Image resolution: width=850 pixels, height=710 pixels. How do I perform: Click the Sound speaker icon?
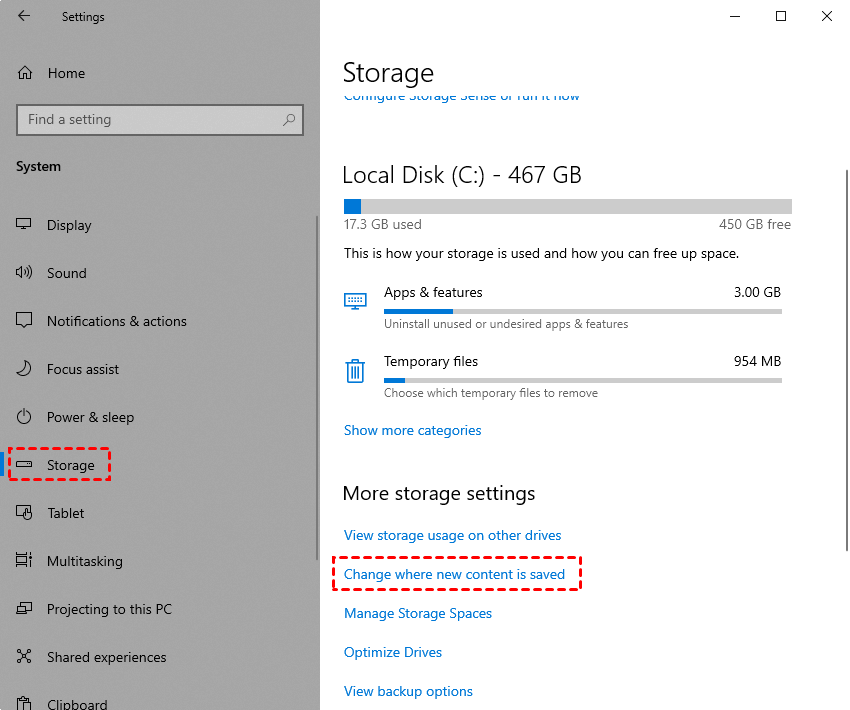tap(25, 273)
